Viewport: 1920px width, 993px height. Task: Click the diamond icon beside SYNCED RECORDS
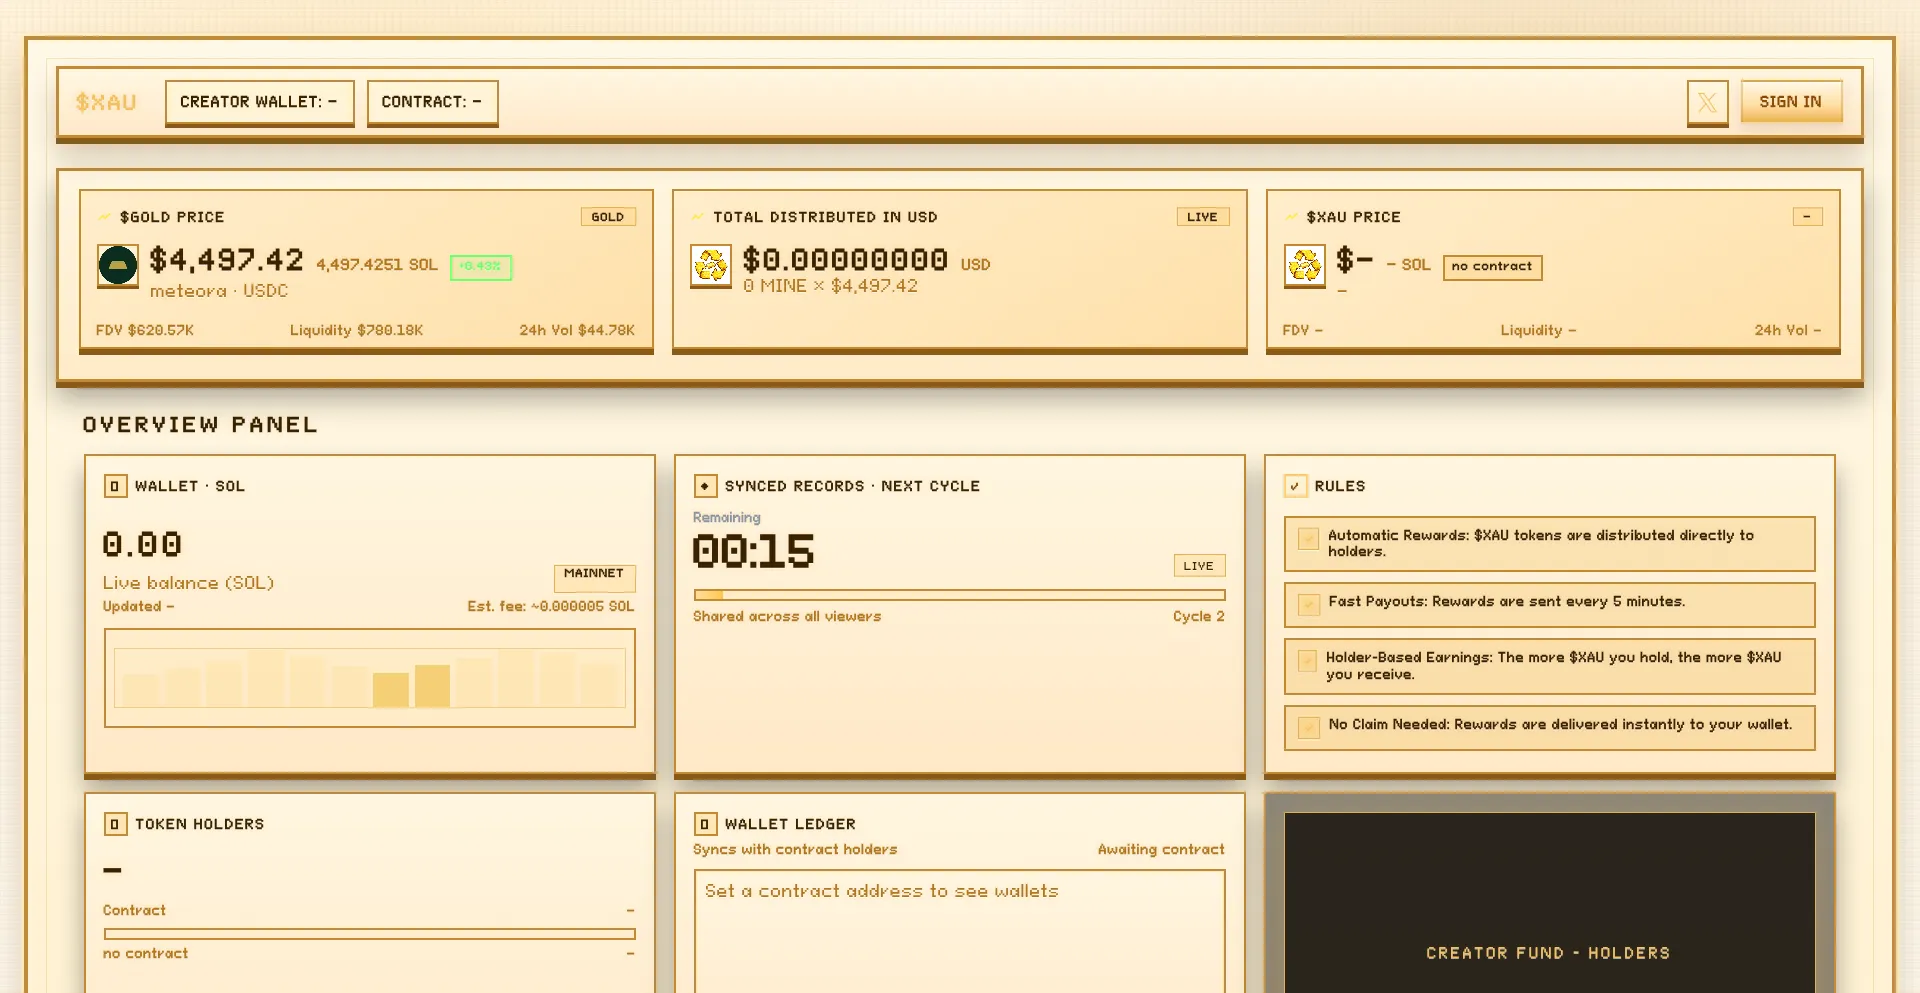[x=705, y=486]
